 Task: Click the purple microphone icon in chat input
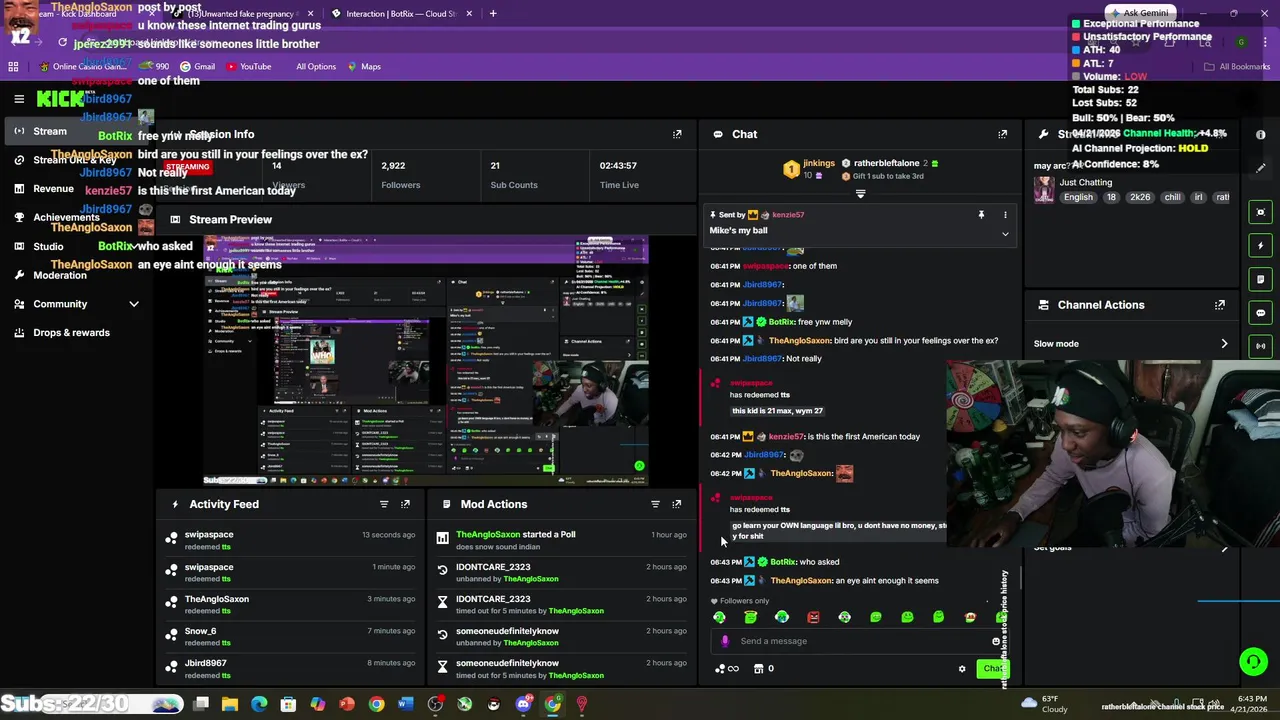725,641
